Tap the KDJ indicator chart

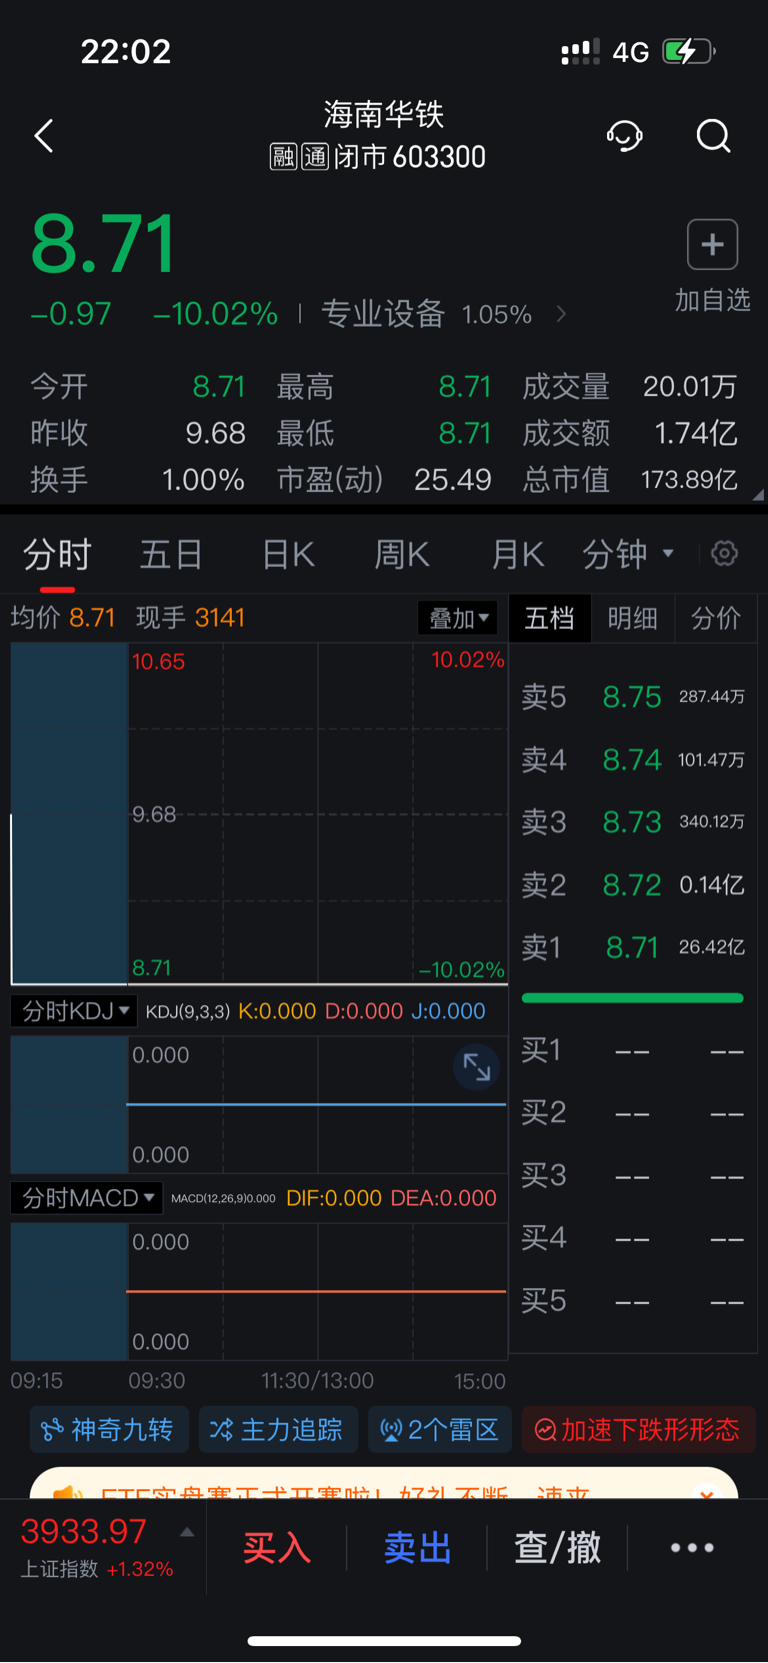[259, 1104]
